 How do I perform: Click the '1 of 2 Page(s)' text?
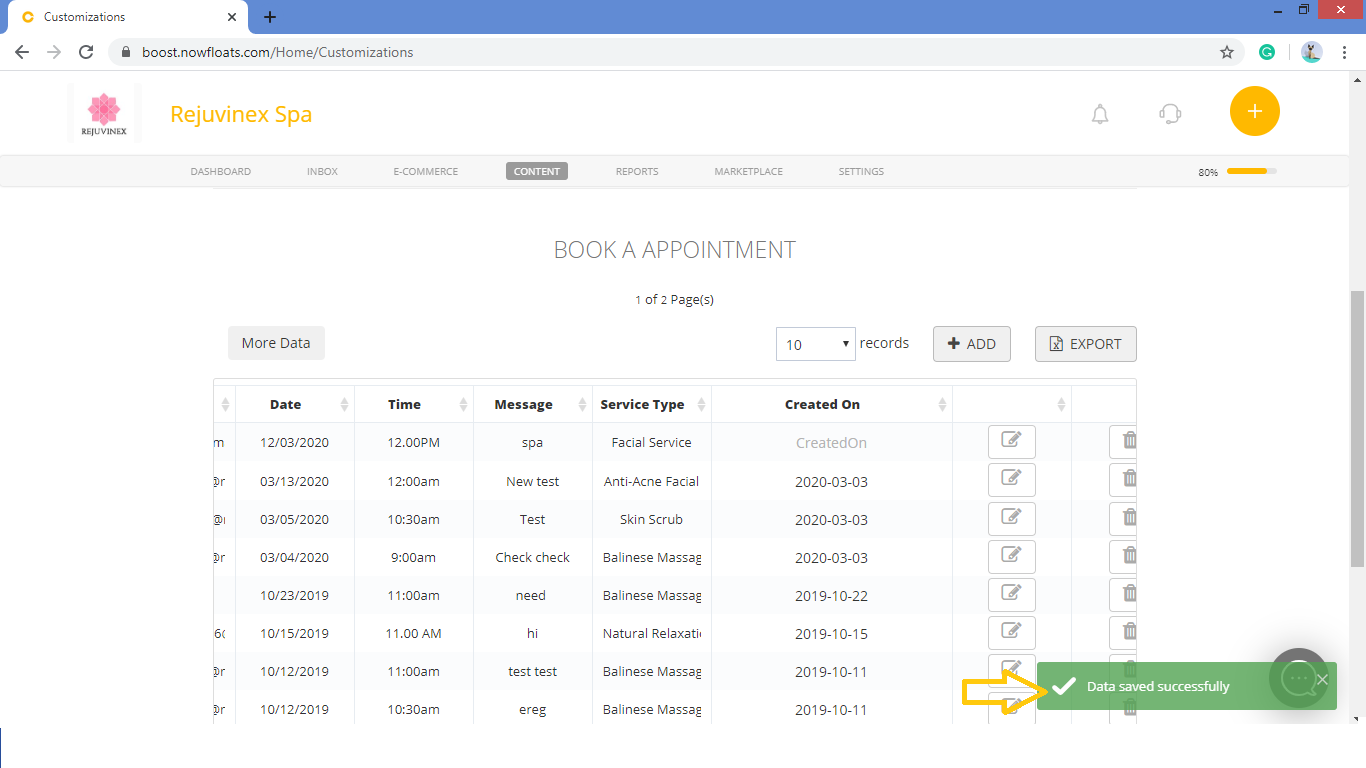pyautogui.click(x=675, y=299)
